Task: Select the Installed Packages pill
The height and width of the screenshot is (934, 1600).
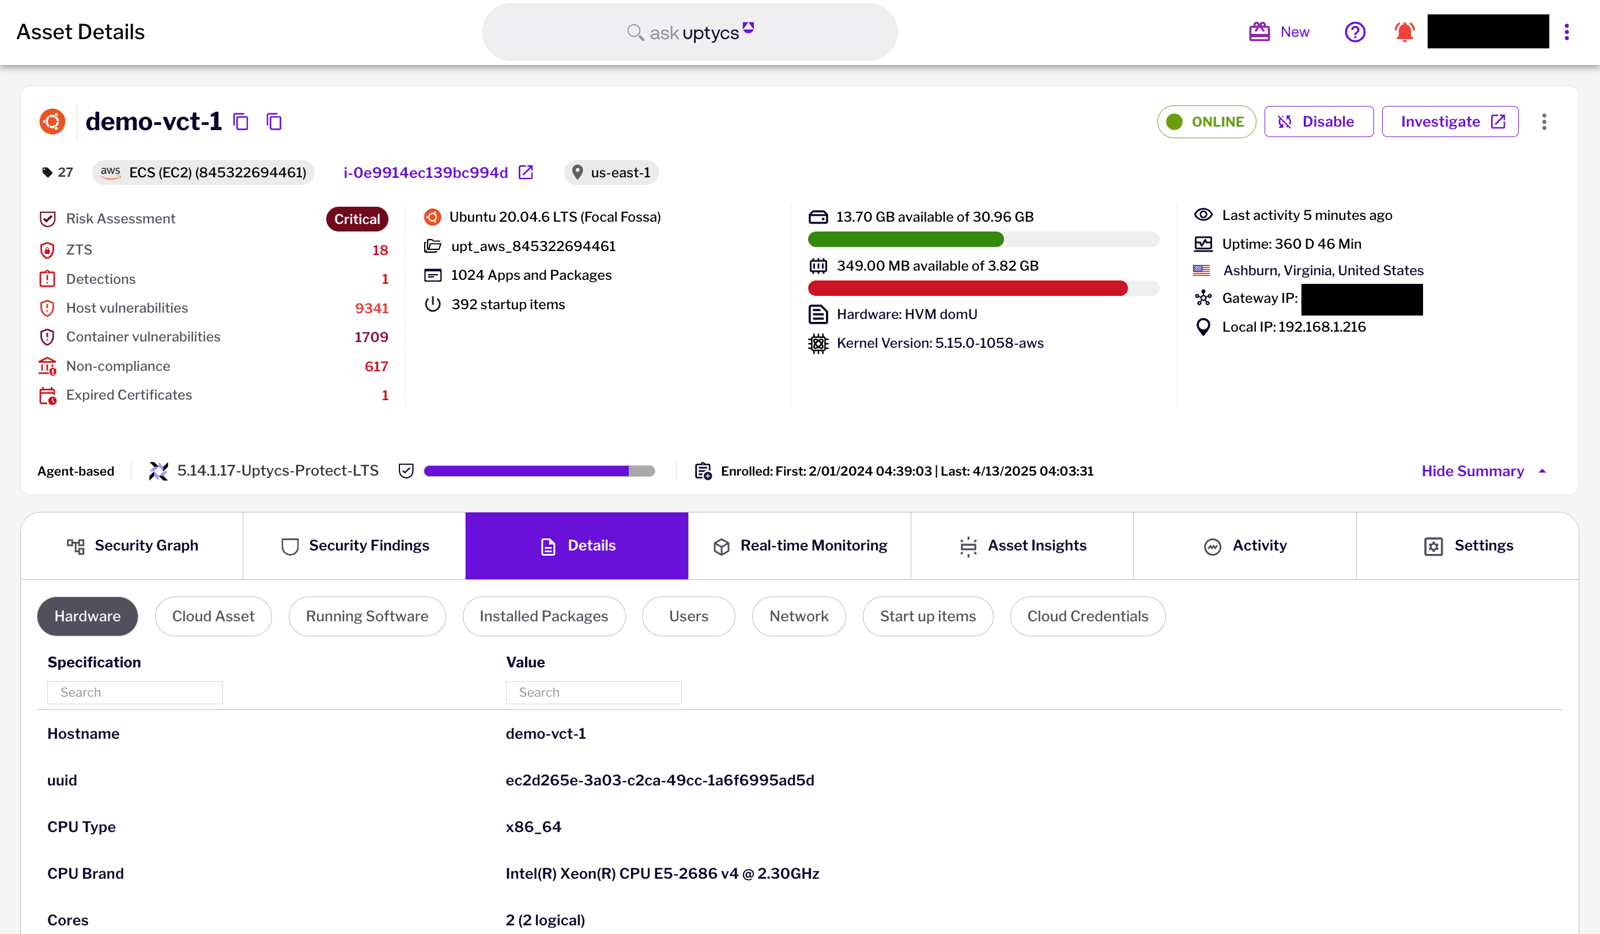Action: [544, 616]
